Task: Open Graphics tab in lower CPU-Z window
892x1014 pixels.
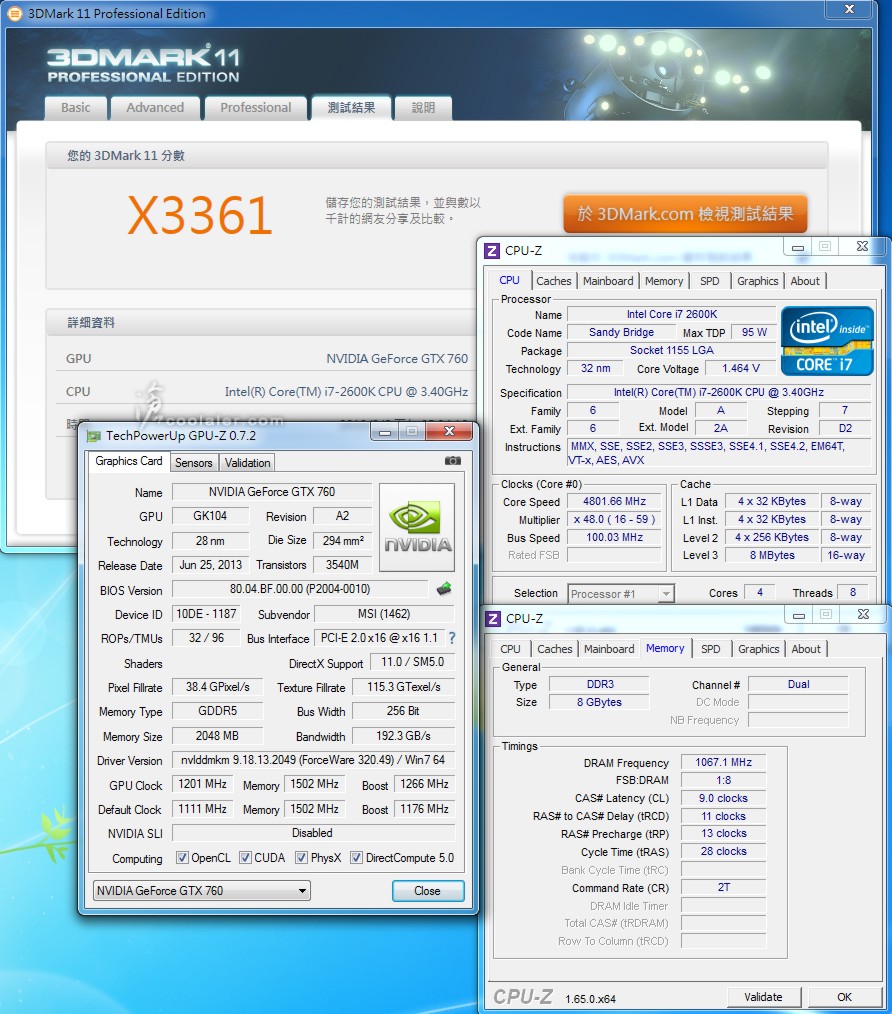Action: pos(759,649)
